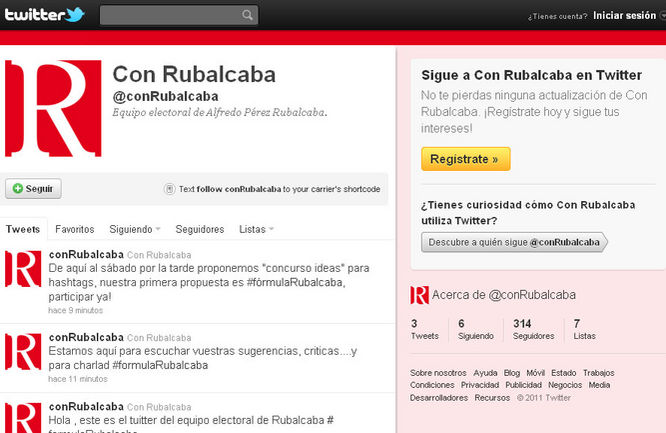Open the Favoritos tab
666x433 pixels.
tap(75, 229)
